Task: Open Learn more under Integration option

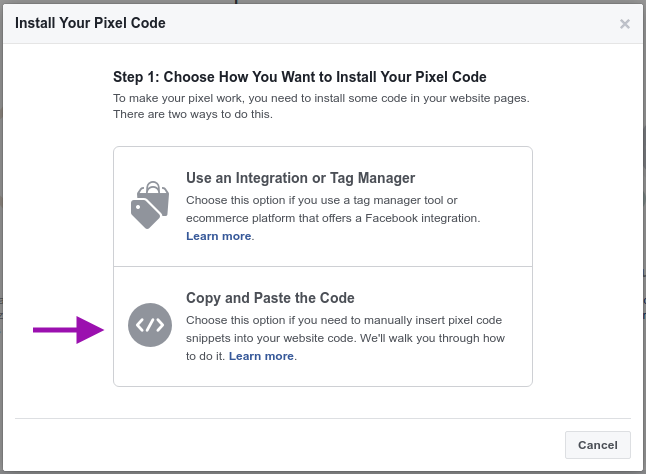Action: click(x=218, y=236)
